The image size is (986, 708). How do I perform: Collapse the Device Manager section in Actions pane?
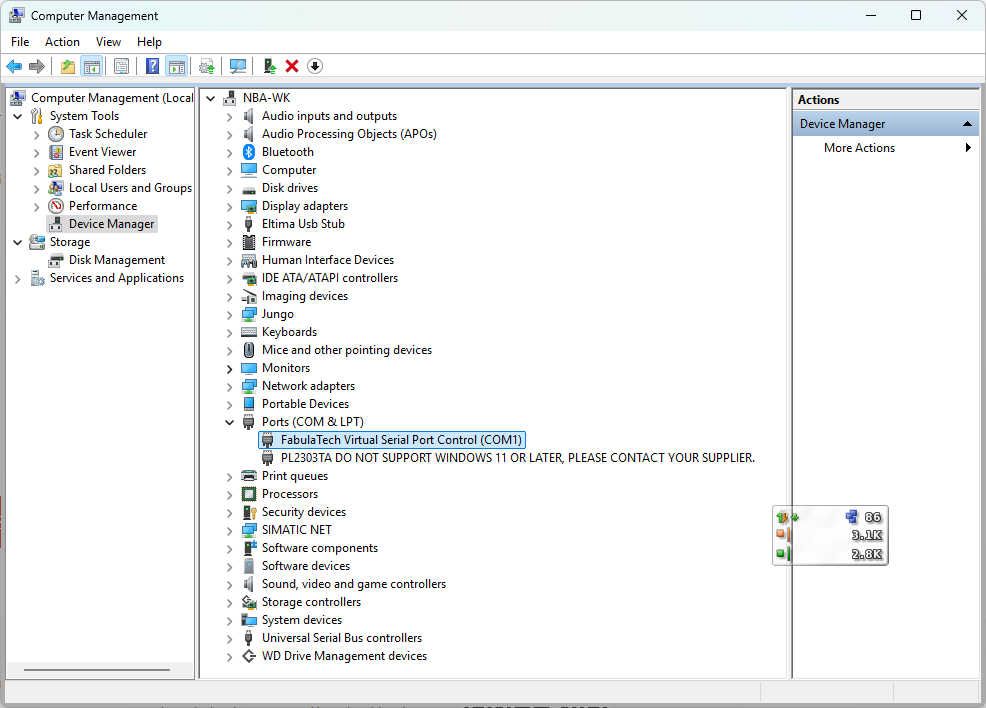[x=967, y=124]
